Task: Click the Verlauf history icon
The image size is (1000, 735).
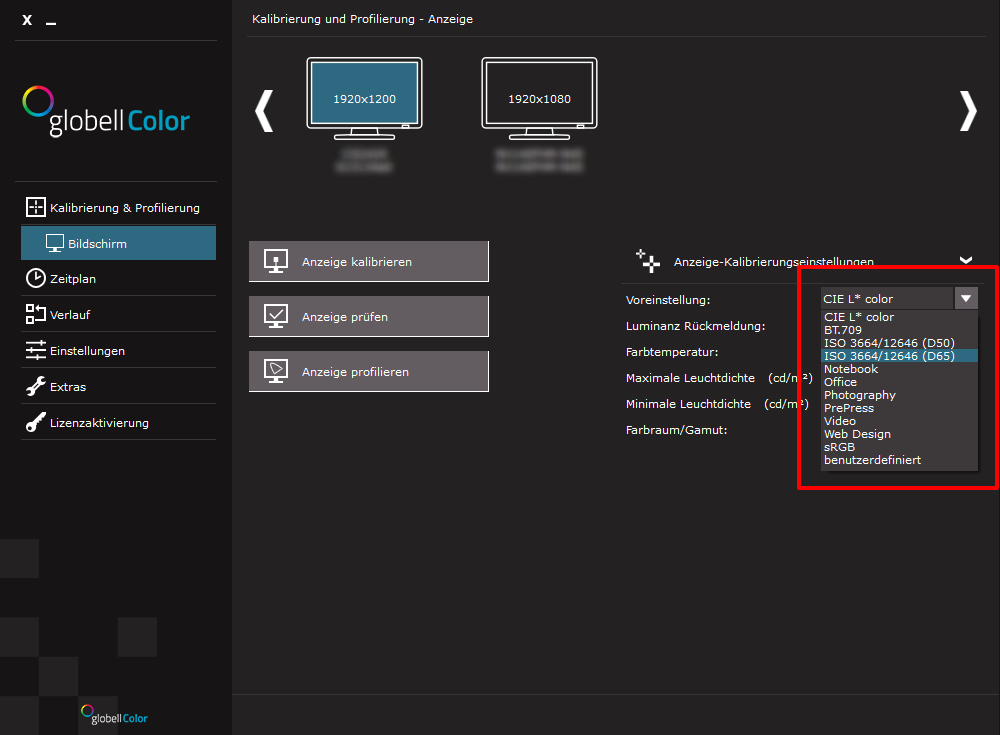Action: [x=35, y=314]
